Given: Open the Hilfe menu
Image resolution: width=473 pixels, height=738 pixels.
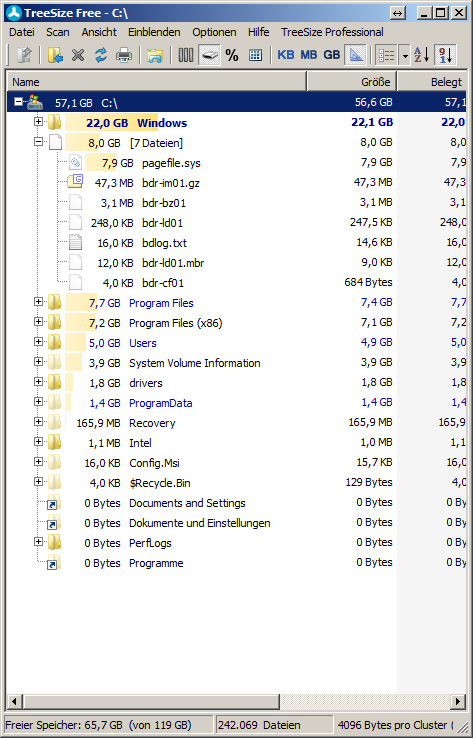Looking at the screenshot, I should pos(258,32).
